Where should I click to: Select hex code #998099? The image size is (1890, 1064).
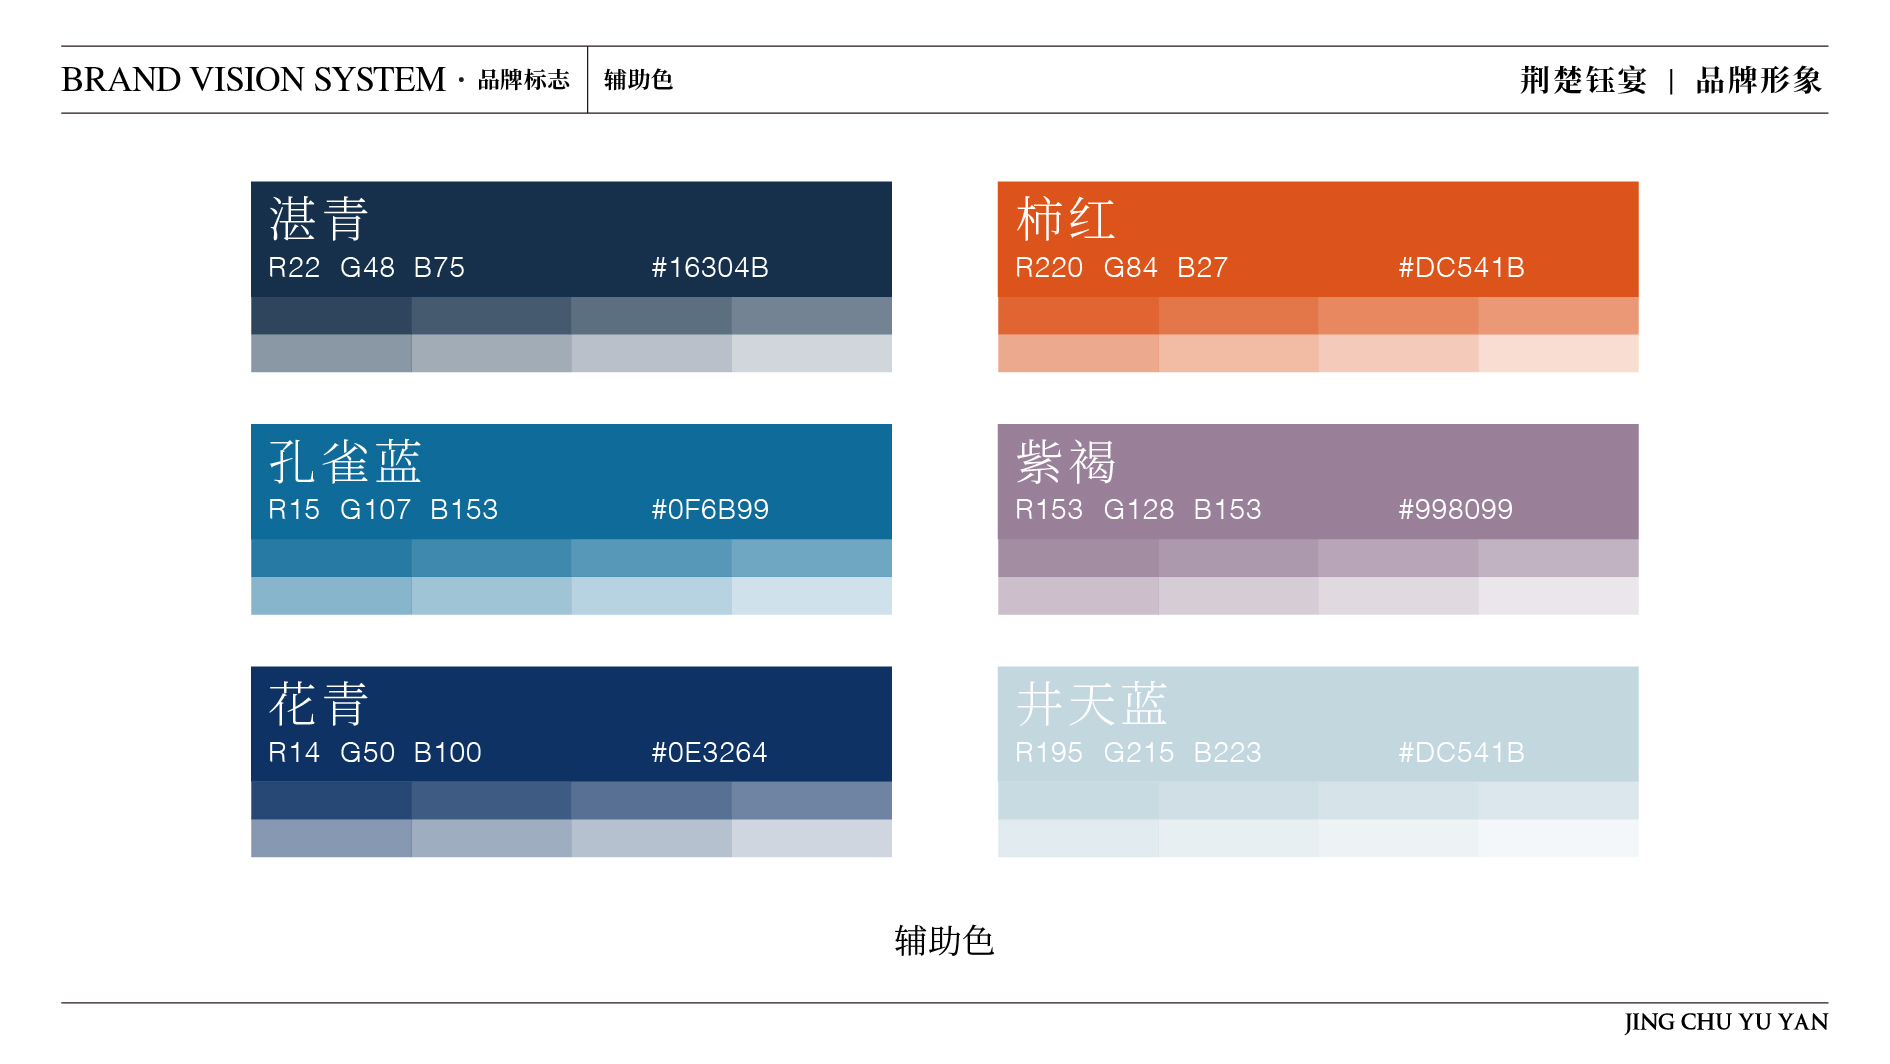tap(1456, 510)
